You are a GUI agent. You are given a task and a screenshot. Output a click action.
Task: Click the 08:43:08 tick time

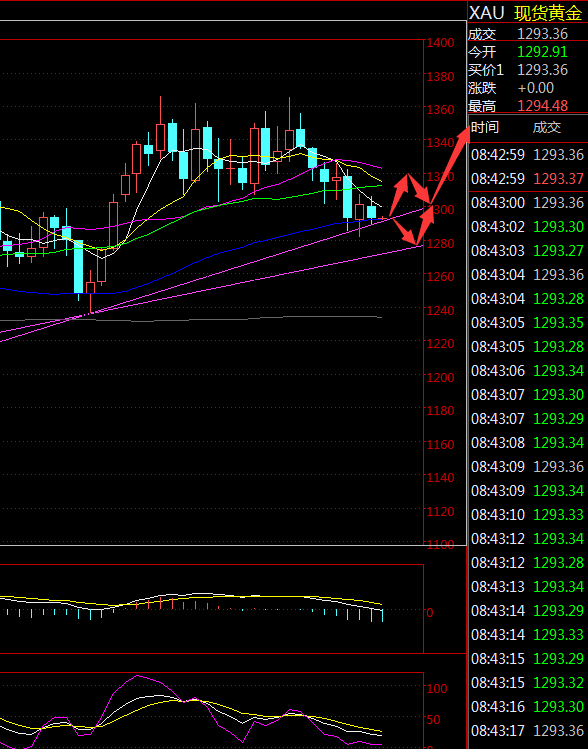coord(498,442)
